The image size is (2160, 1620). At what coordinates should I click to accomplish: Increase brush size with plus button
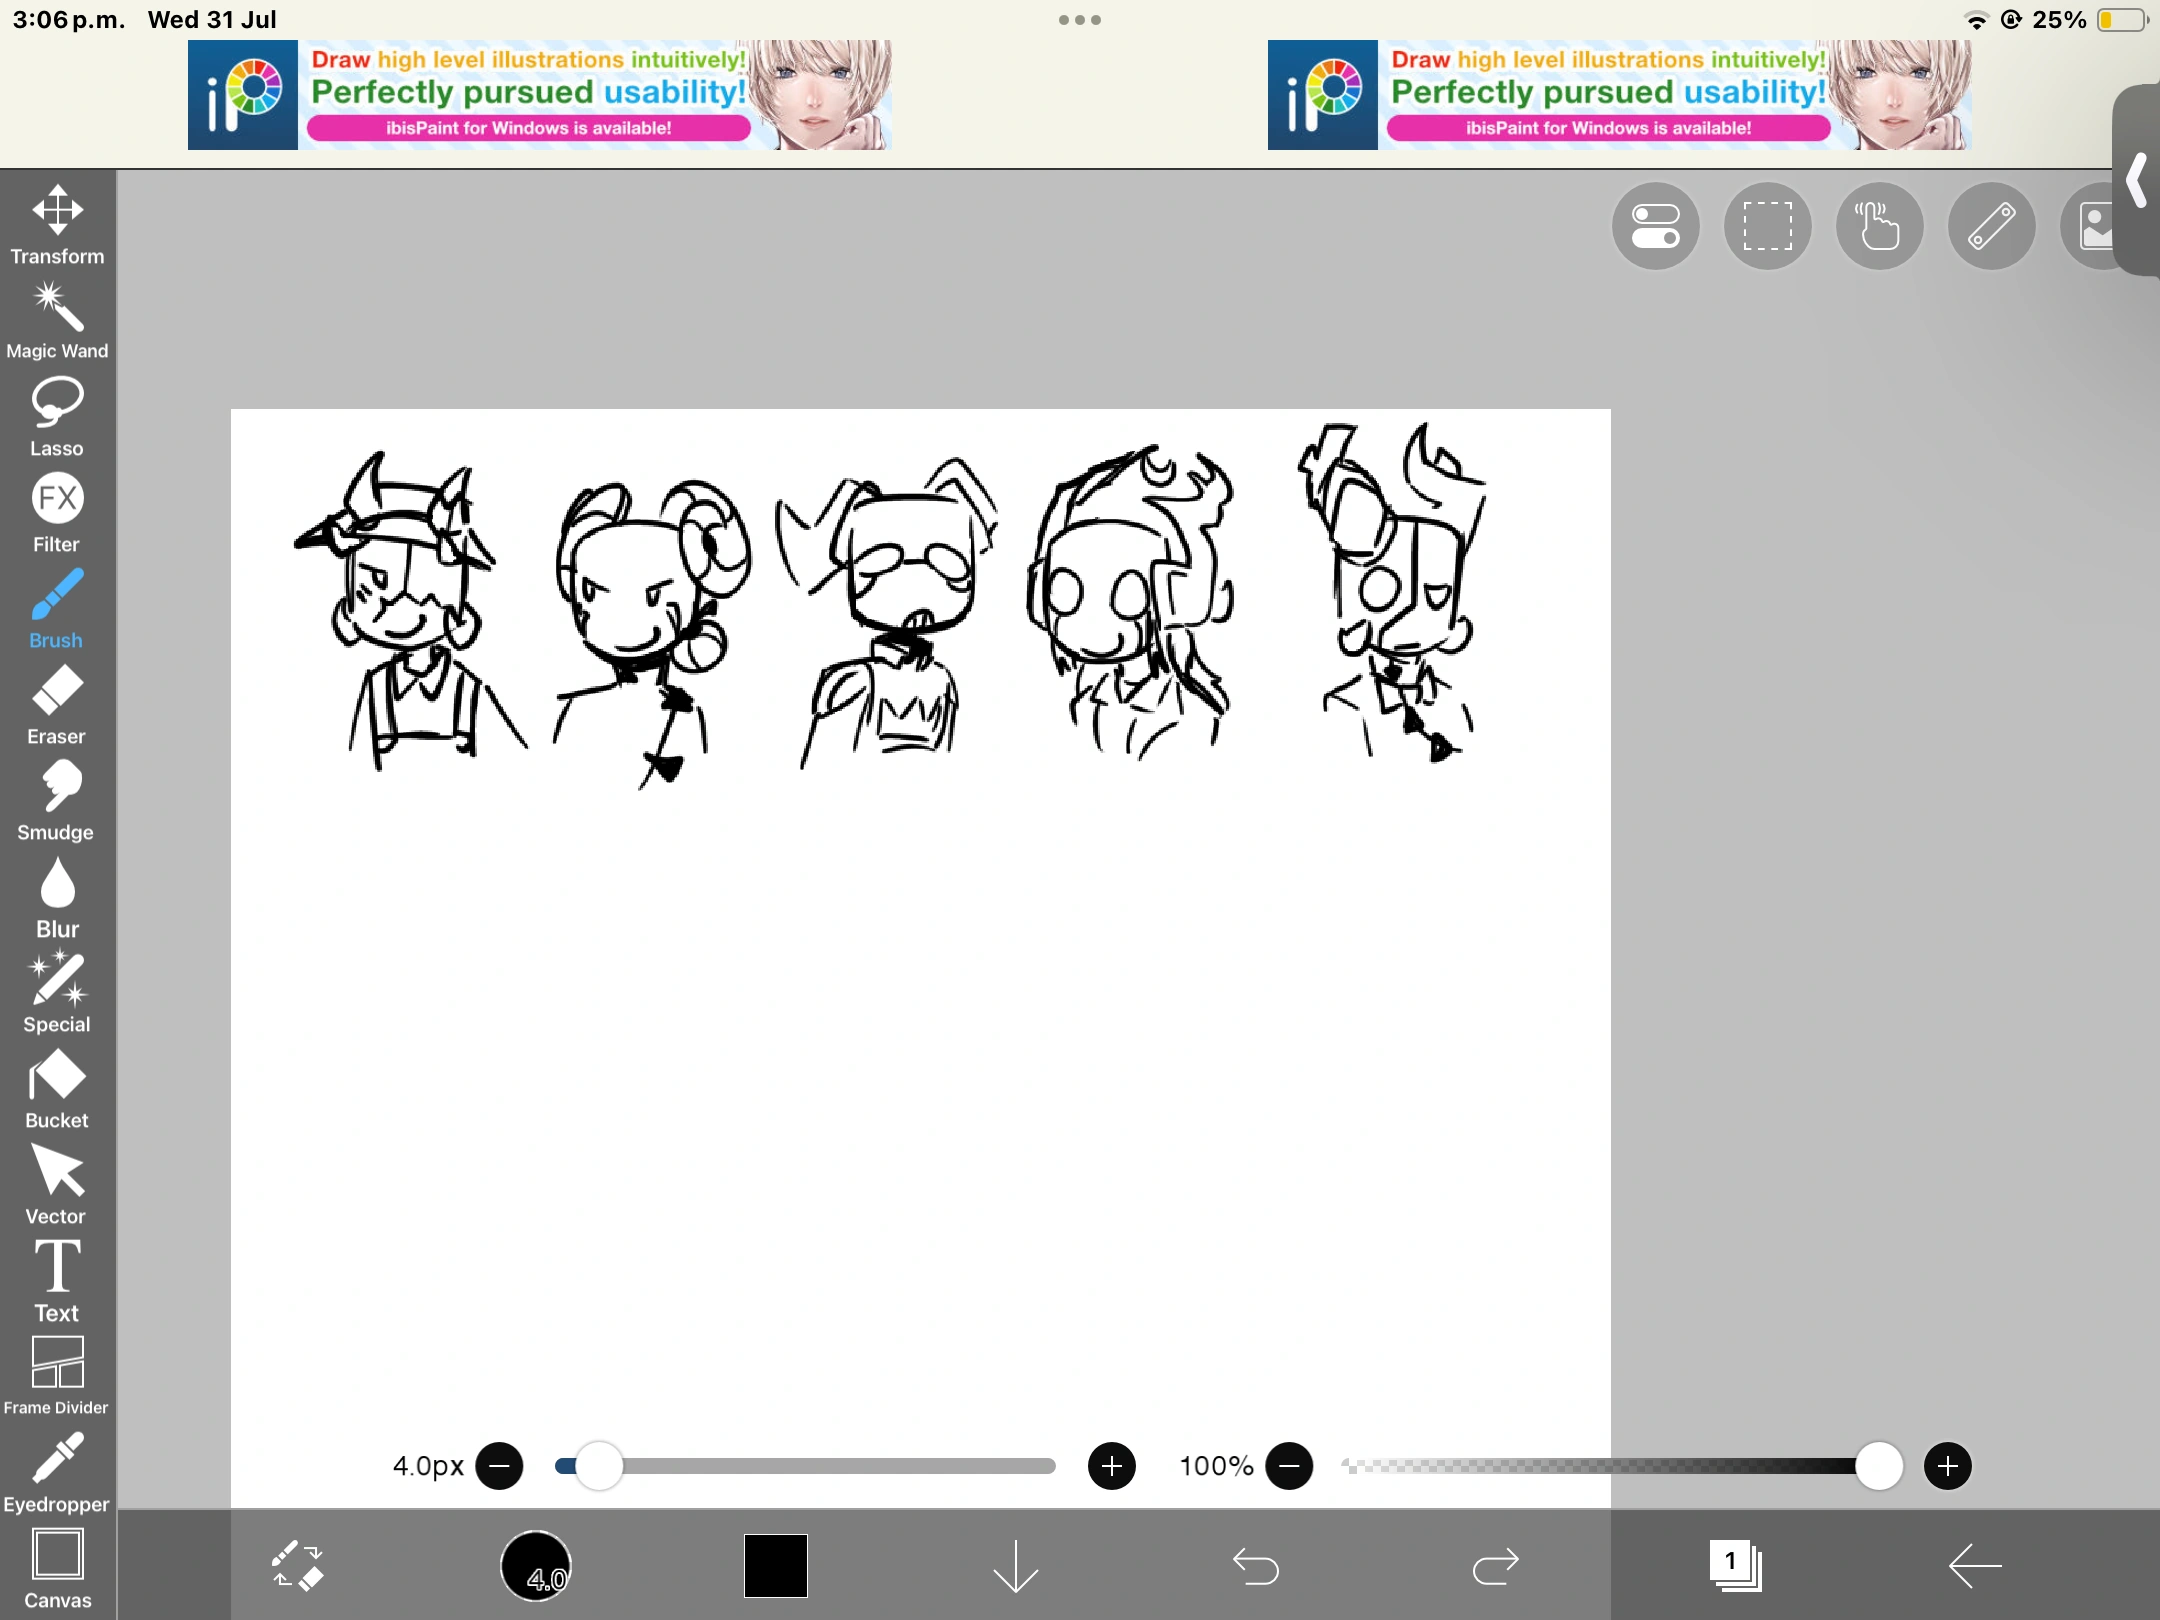pyautogui.click(x=1111, y=1466)
